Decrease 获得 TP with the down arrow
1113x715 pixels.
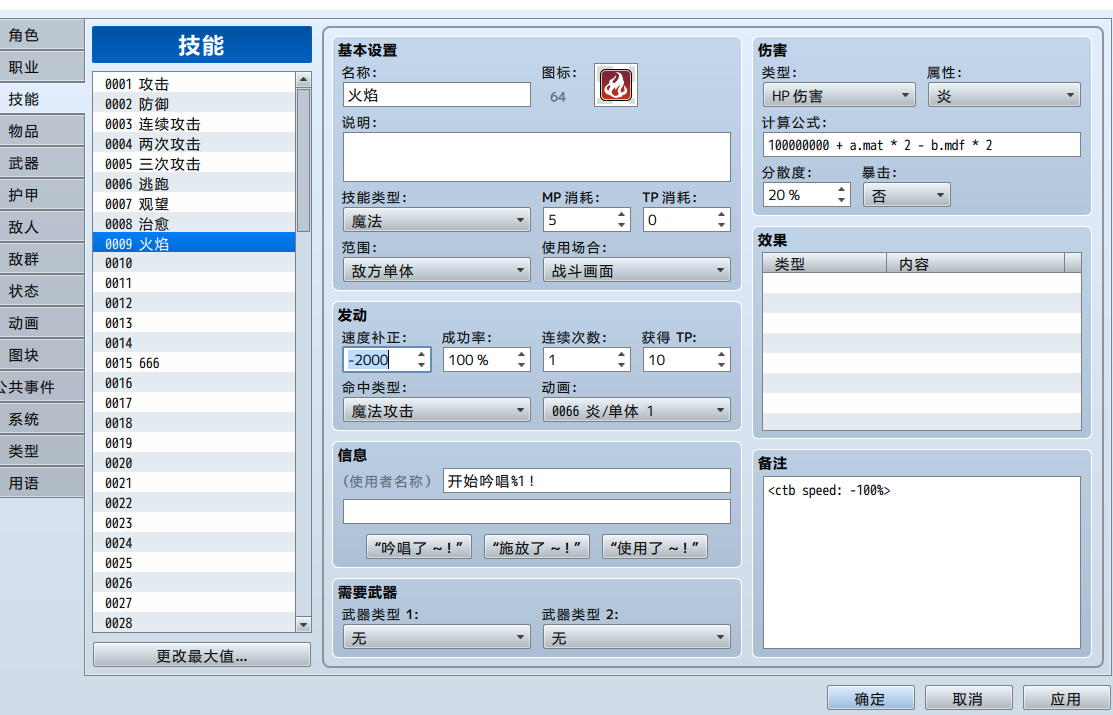[x=721, y=365]
